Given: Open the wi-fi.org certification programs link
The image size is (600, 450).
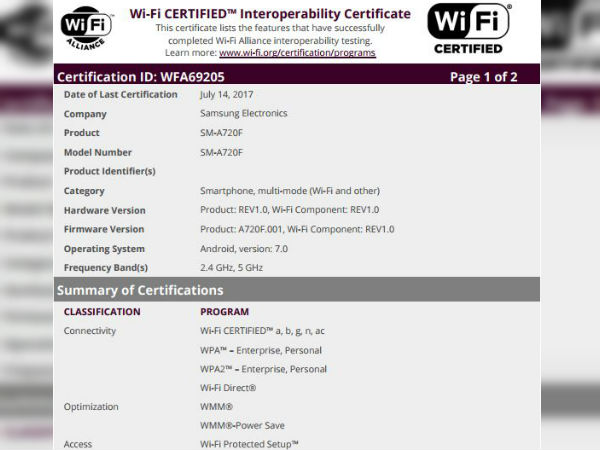Looking at the screenshot, I should tap(297, 52).
